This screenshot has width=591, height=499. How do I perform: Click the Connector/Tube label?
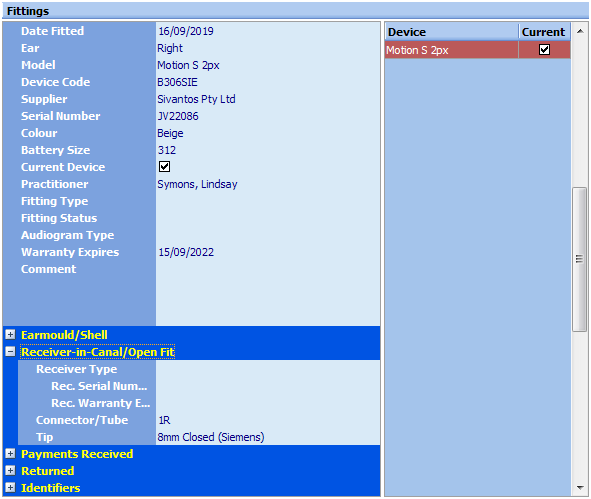[82, 420]
